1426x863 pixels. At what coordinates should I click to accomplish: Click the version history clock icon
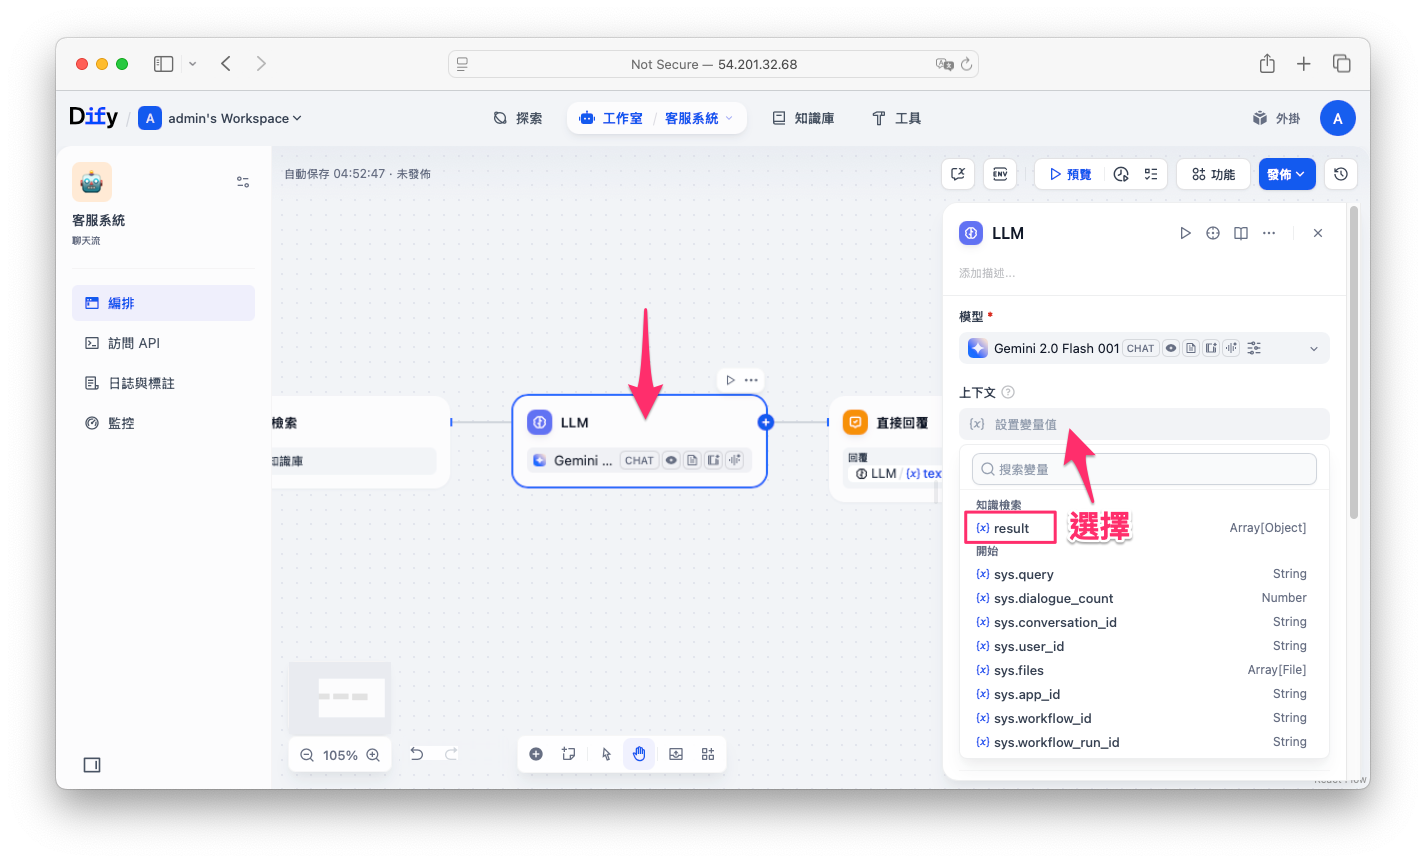click(x=1340, y=174)
